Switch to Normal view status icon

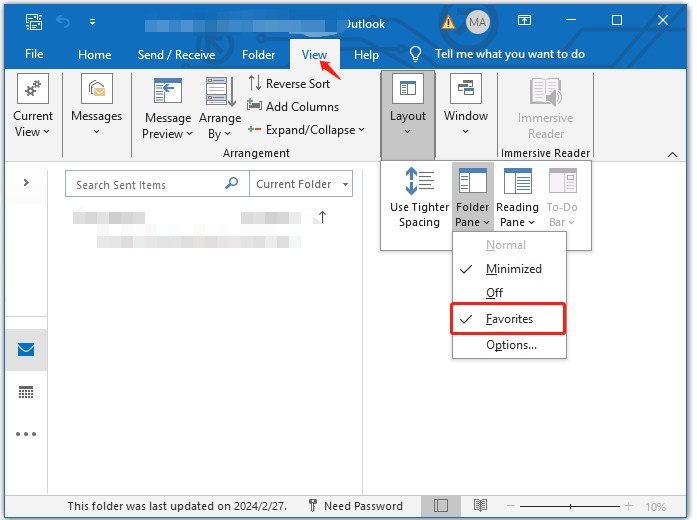pos(441,506)
